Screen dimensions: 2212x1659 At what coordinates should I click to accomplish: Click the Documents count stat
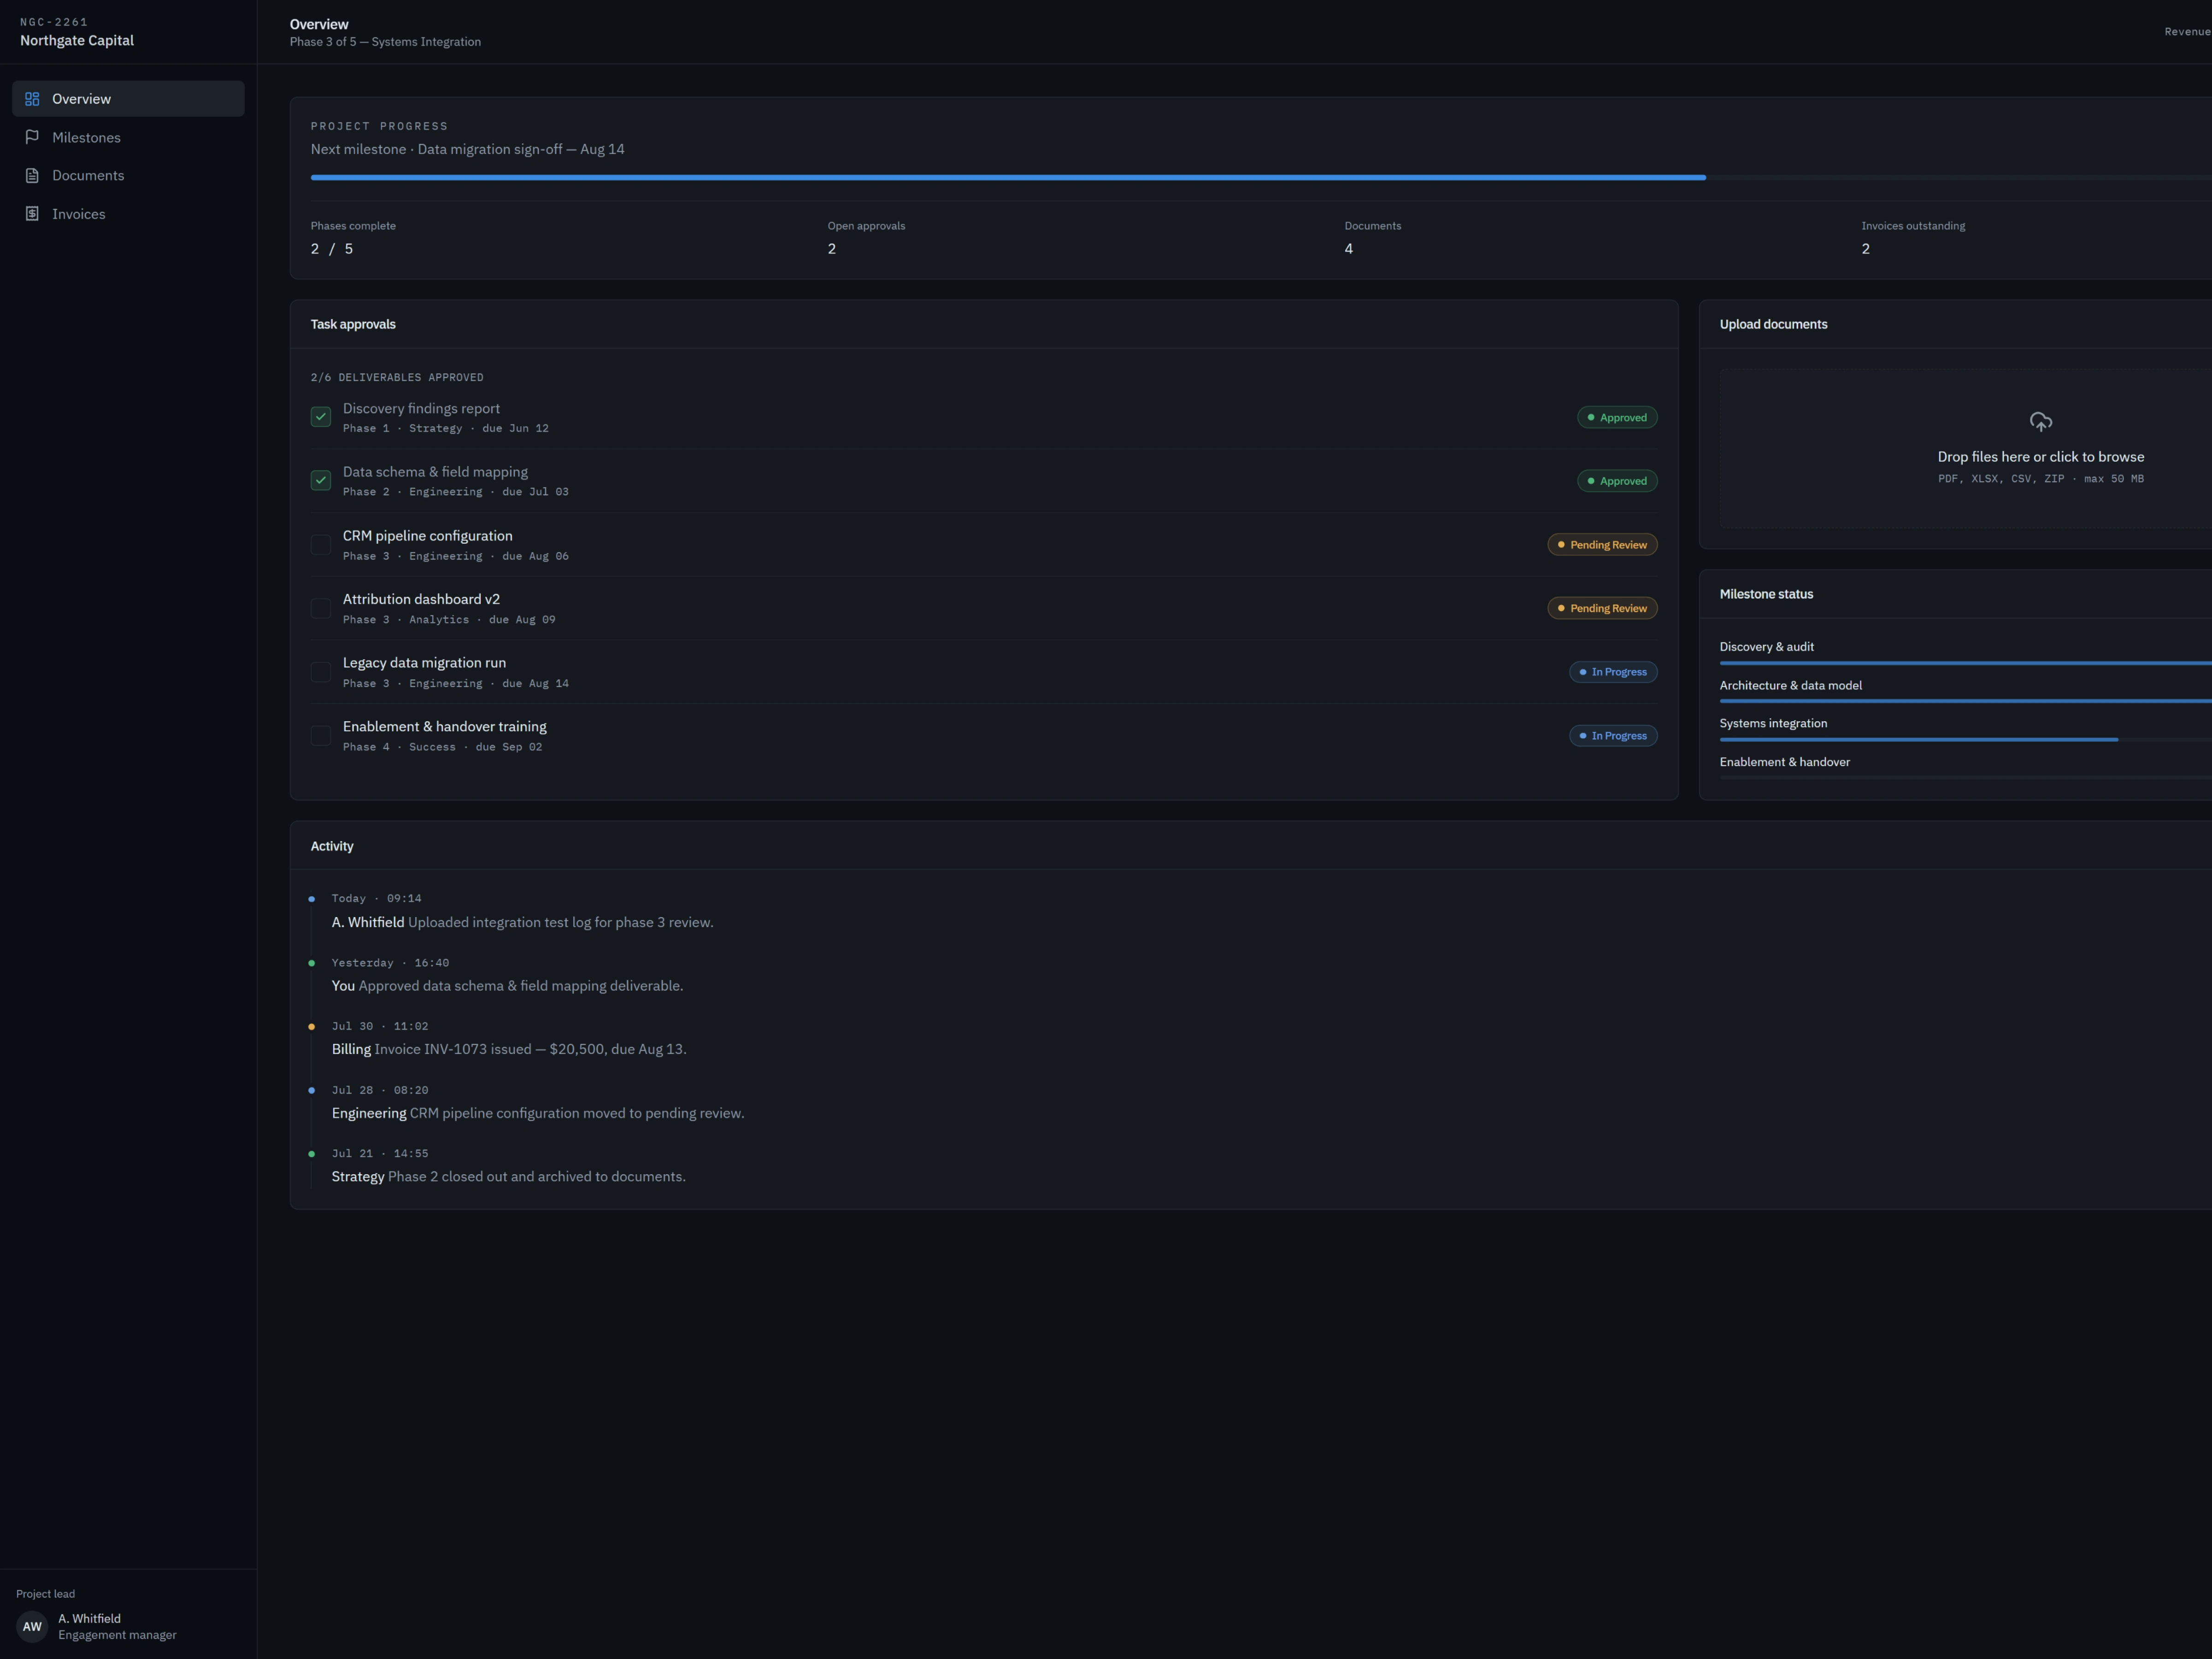(x=1372, y=238)
